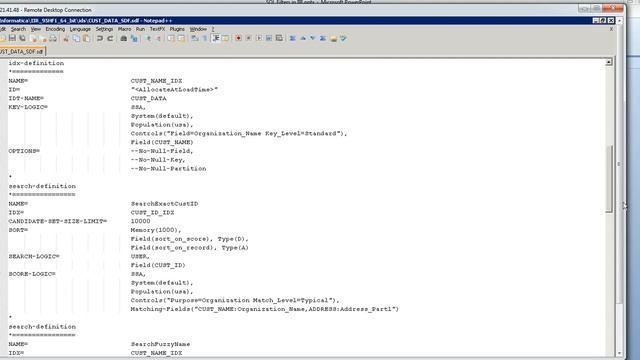Click the Stop Recording macro icon
The height and width of the screenshot is (360, 640).
coord(248,38)
